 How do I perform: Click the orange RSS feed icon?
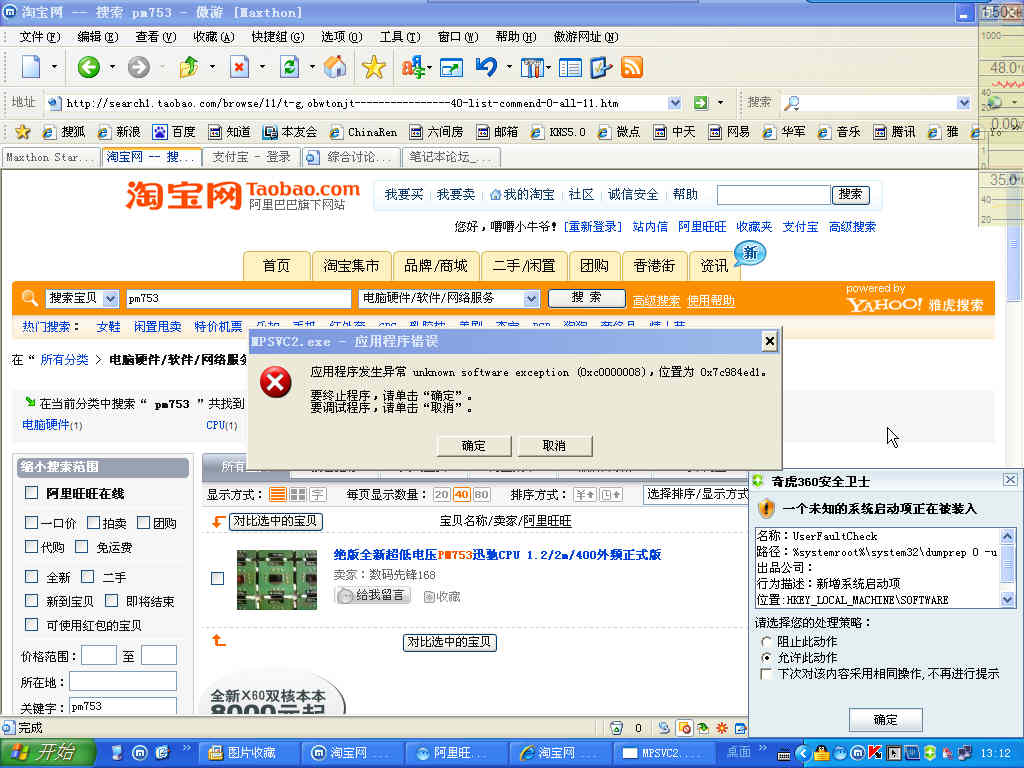[x=632, y=67]
